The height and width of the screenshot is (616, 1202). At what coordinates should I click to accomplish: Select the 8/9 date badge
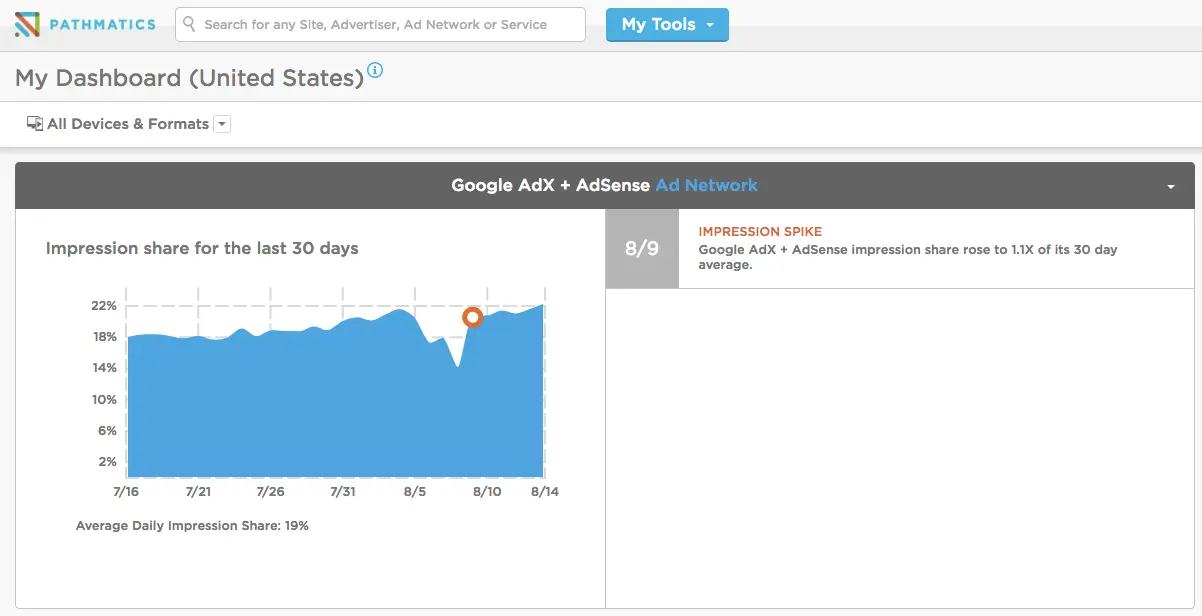click(x=642, y=248)
